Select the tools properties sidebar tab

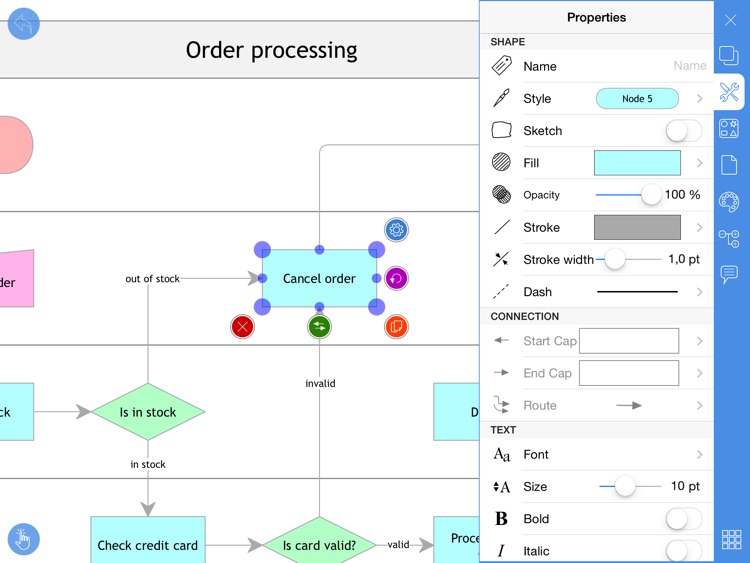(729, 92)
